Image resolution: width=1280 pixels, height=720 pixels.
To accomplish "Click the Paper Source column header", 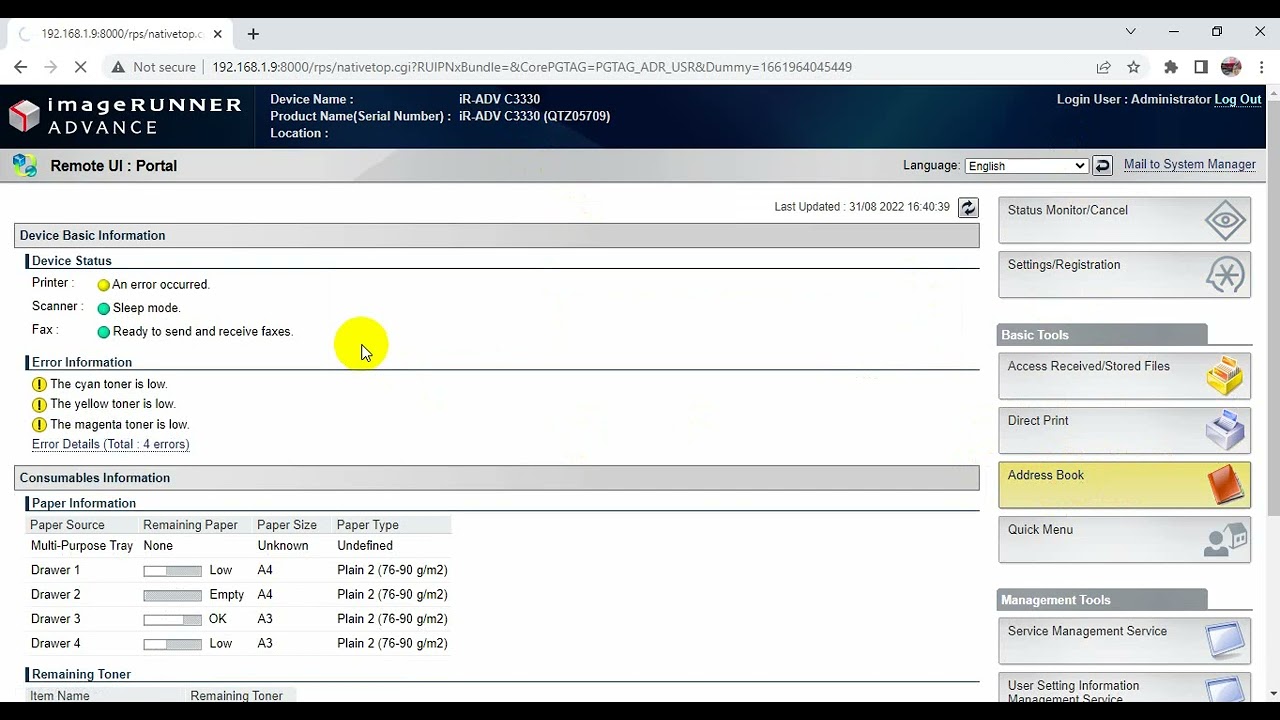I will pos(67,525).
